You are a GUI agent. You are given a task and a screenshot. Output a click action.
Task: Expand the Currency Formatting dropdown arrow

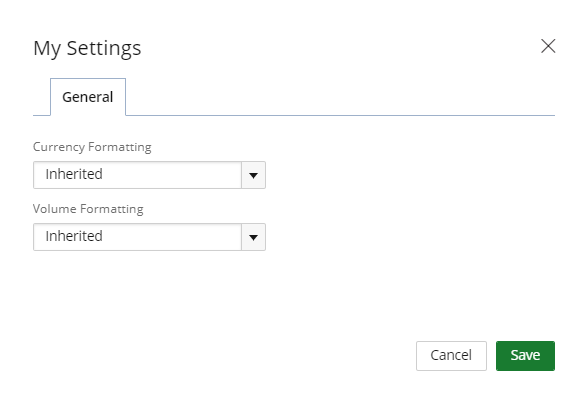[254, 175]
